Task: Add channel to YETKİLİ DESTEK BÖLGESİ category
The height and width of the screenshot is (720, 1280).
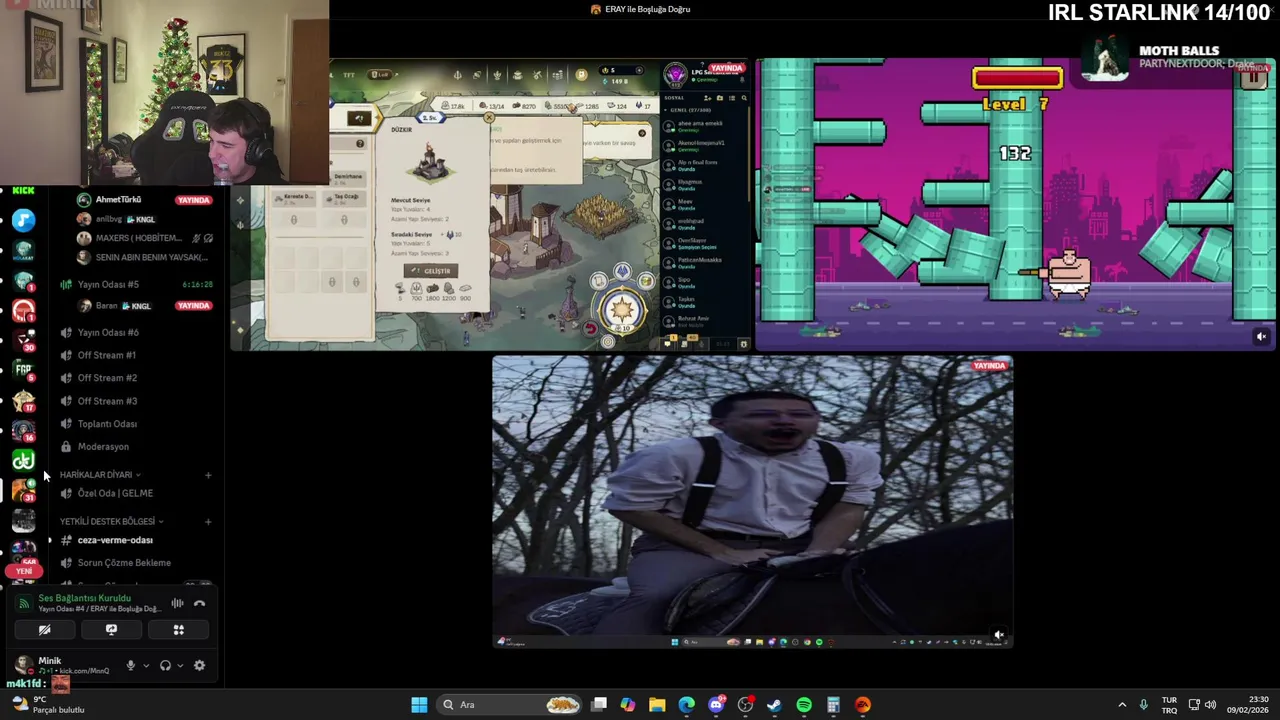Action: 208,522
